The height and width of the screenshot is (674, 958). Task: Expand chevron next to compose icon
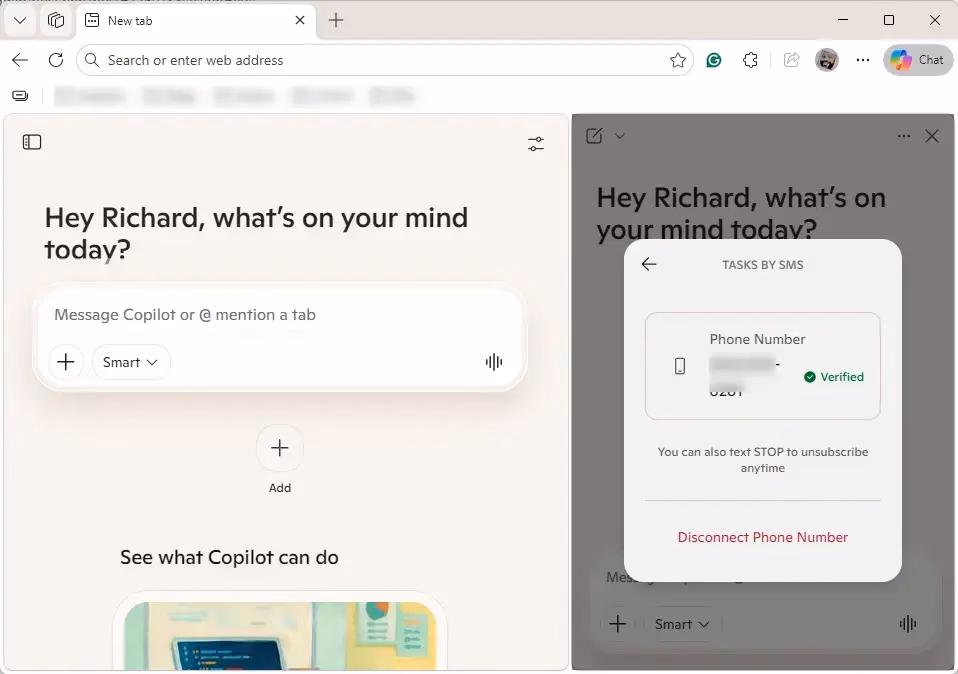tap(620, 136)
